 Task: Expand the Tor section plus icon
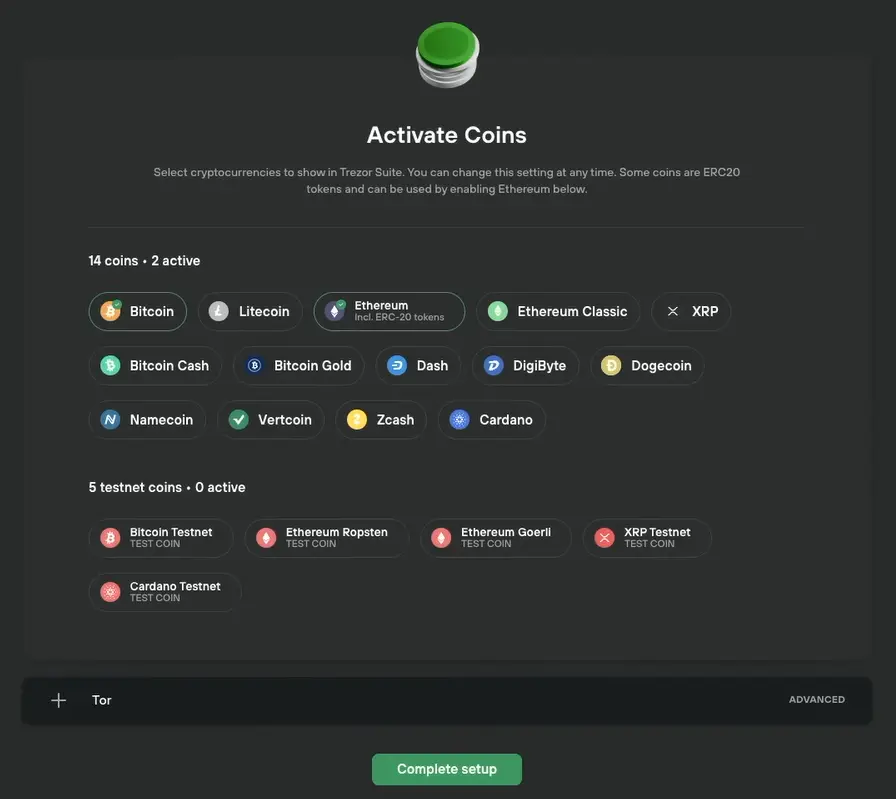(58, 700)
